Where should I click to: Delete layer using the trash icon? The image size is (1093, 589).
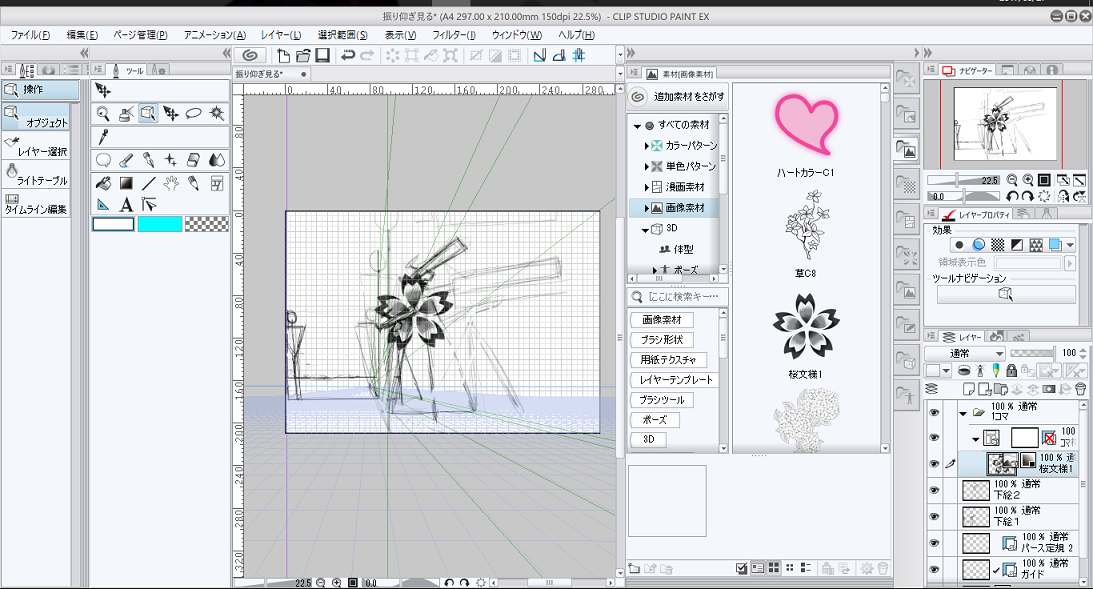point(1081,388)
